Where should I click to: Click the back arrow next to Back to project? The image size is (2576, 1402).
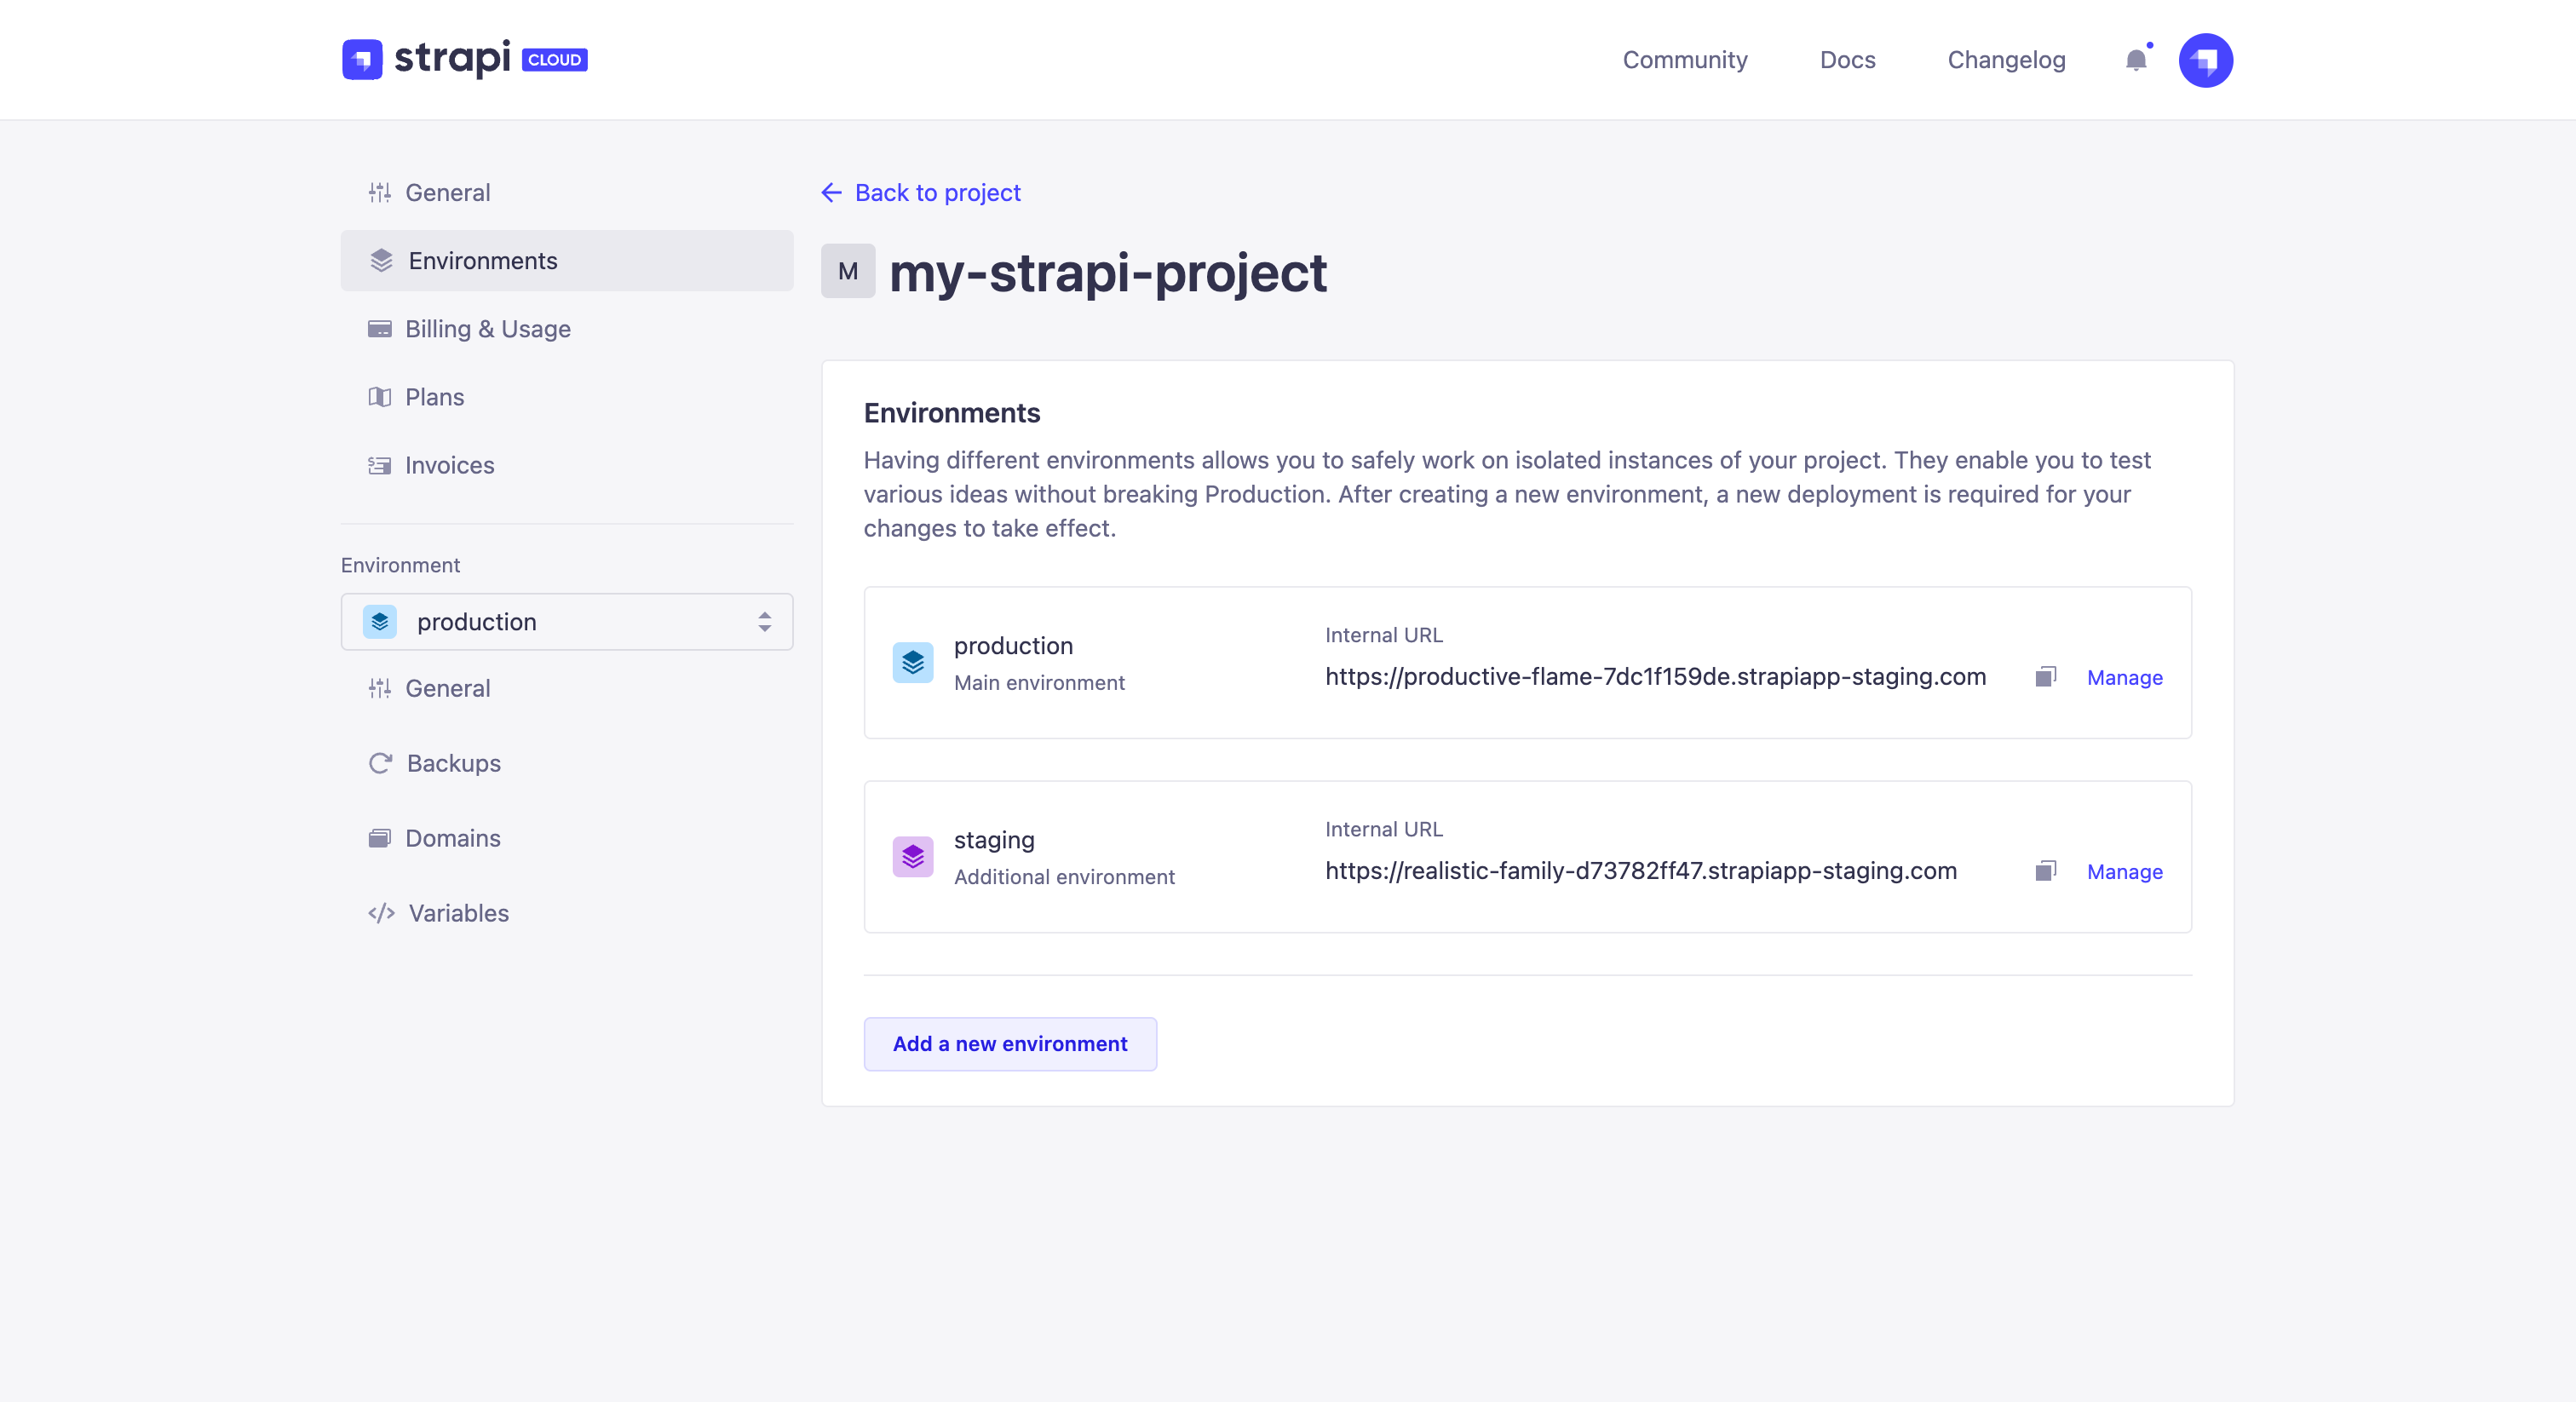coord(832,192)
